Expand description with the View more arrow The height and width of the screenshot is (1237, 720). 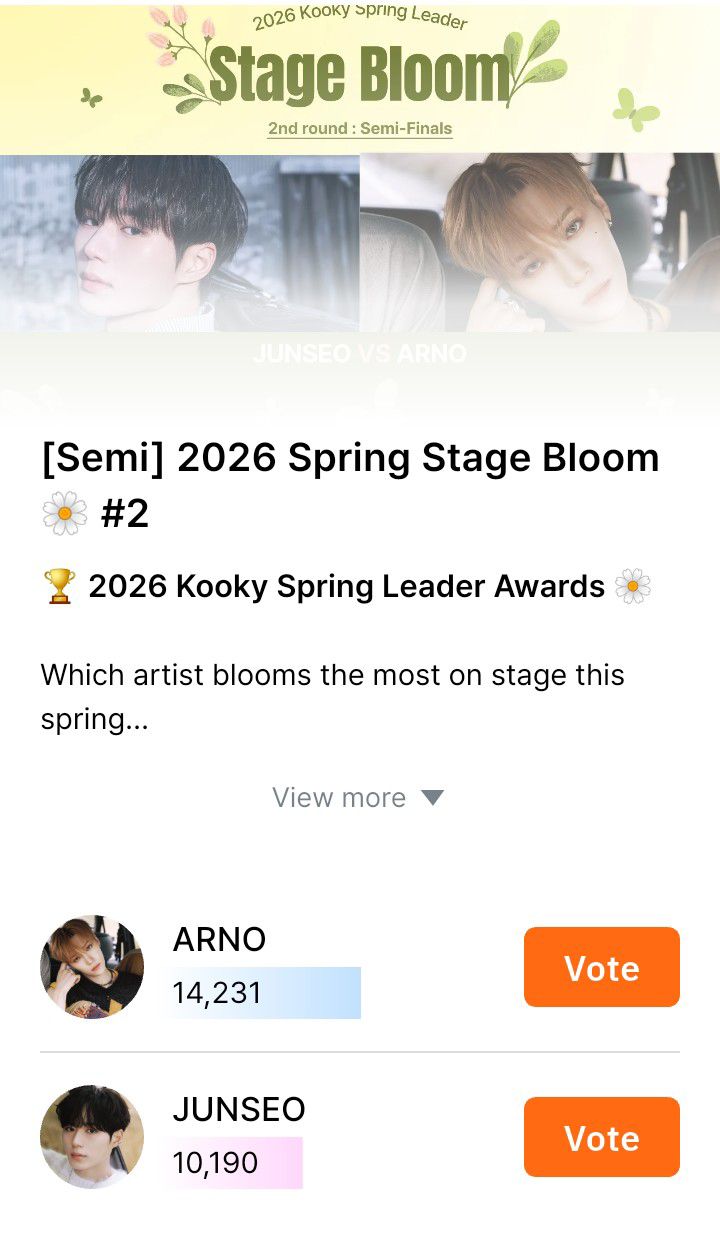pyautogui.click(x=432, y=797)
